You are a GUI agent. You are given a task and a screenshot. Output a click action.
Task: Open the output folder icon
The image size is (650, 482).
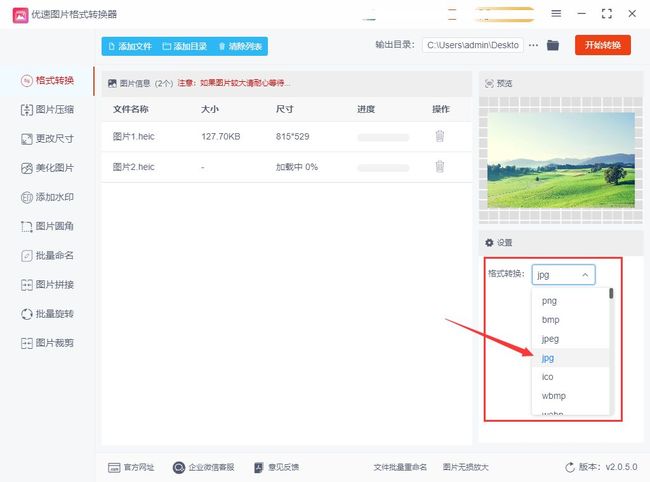[x=553, y=45]
